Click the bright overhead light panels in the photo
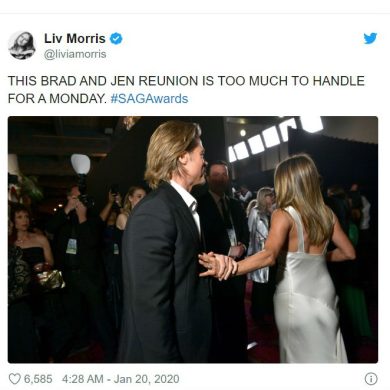390x390 pixels. [x=273, y=138]
